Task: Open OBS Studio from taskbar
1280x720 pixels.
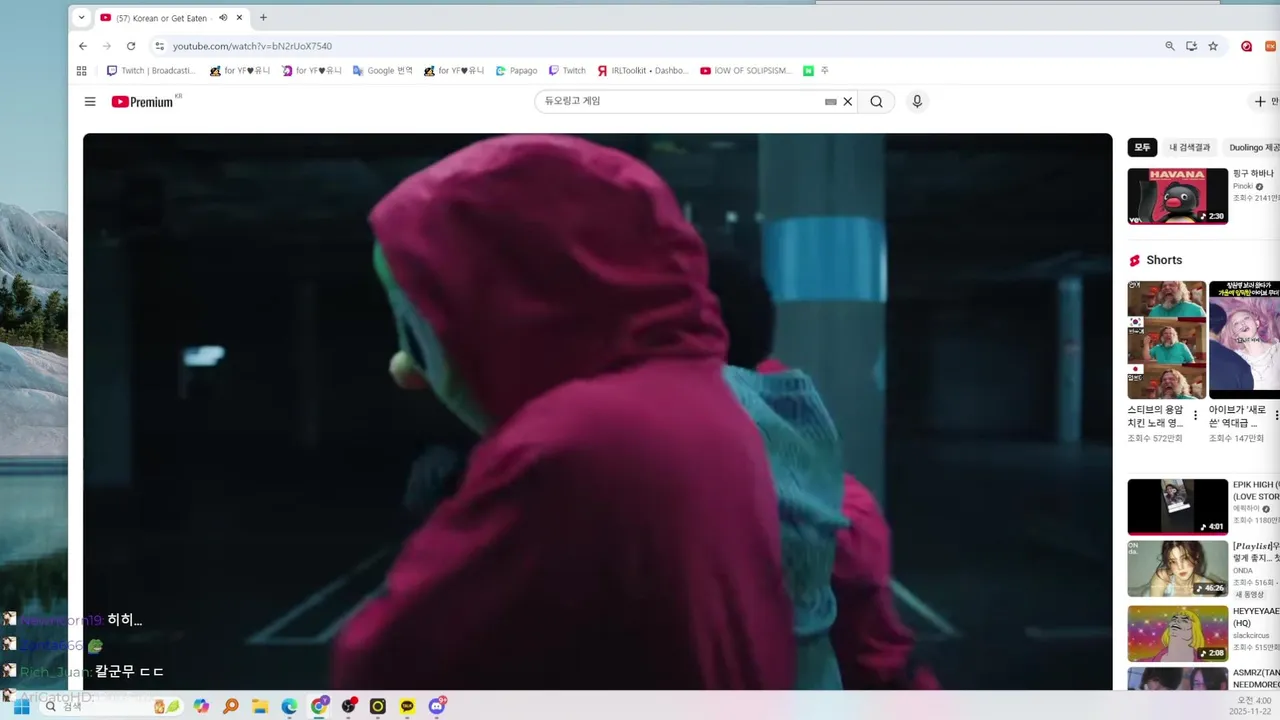Action: click(x=348, y=706)
